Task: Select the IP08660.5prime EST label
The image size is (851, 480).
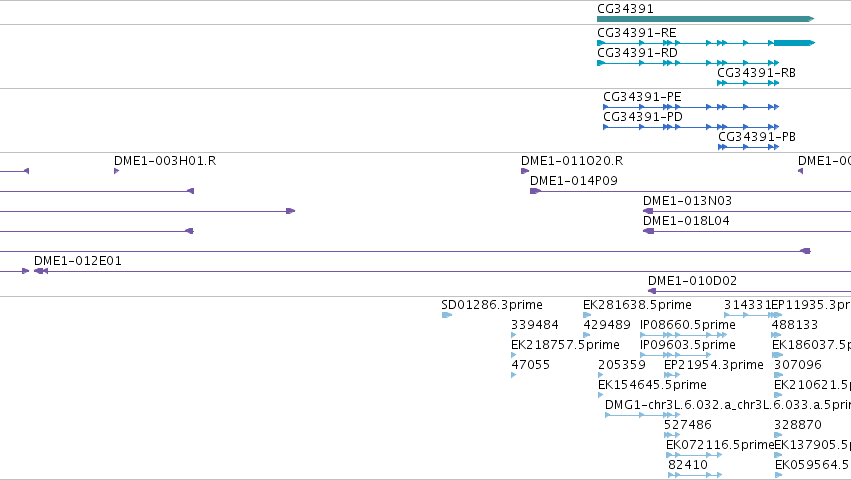Action: pyautogui.click(x=688, y=325)
